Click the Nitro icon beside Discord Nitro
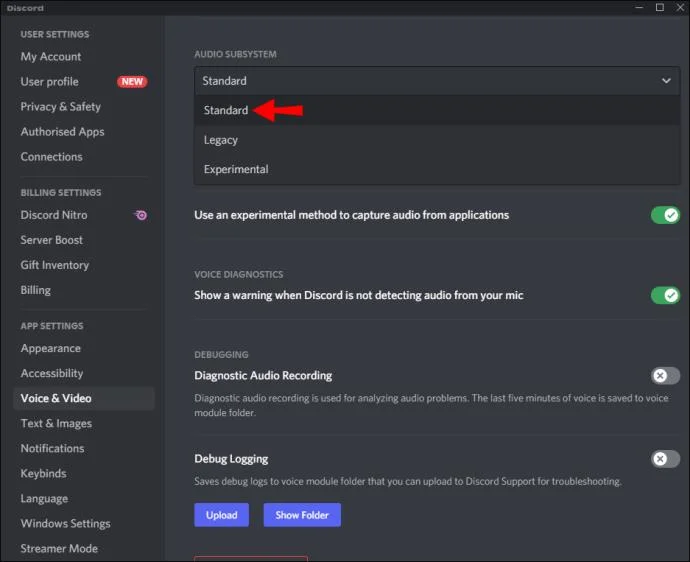690x562 pixels. pyautogui.click(x=141, y=215)
